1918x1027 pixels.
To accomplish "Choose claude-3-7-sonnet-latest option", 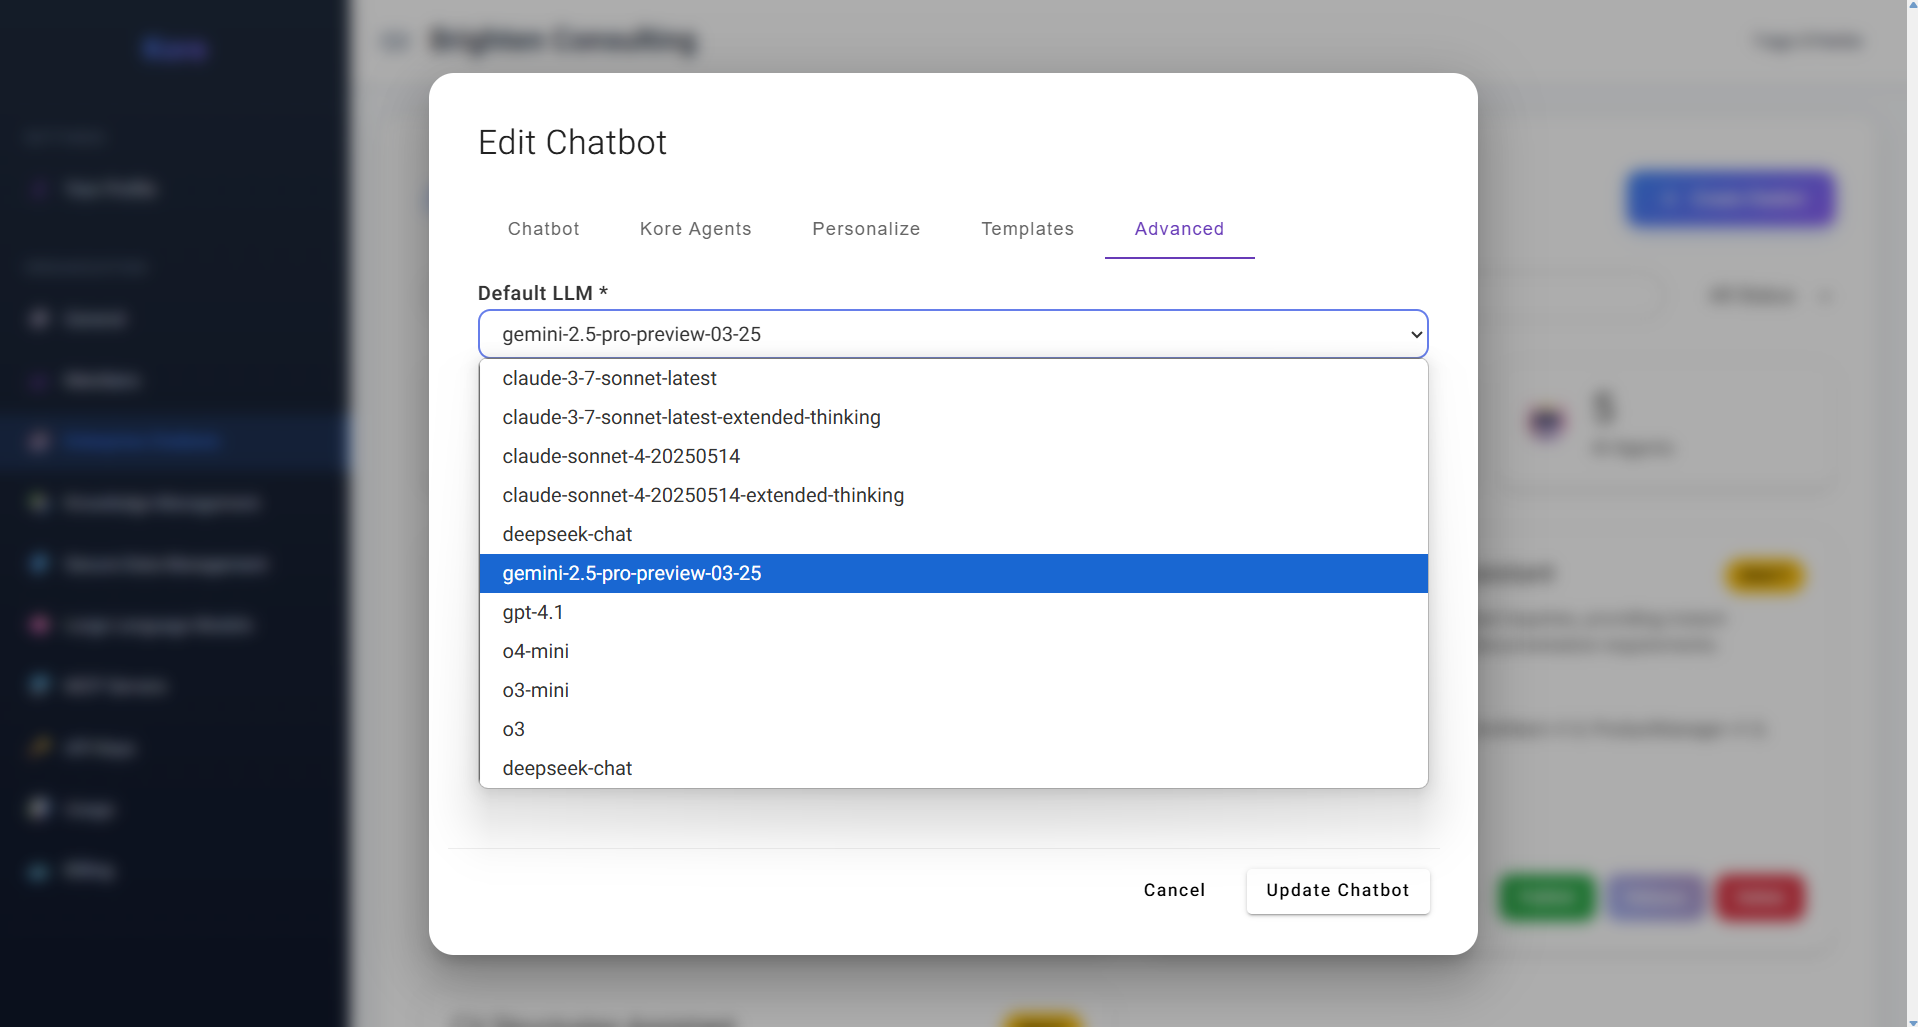I will pos(953,378).
